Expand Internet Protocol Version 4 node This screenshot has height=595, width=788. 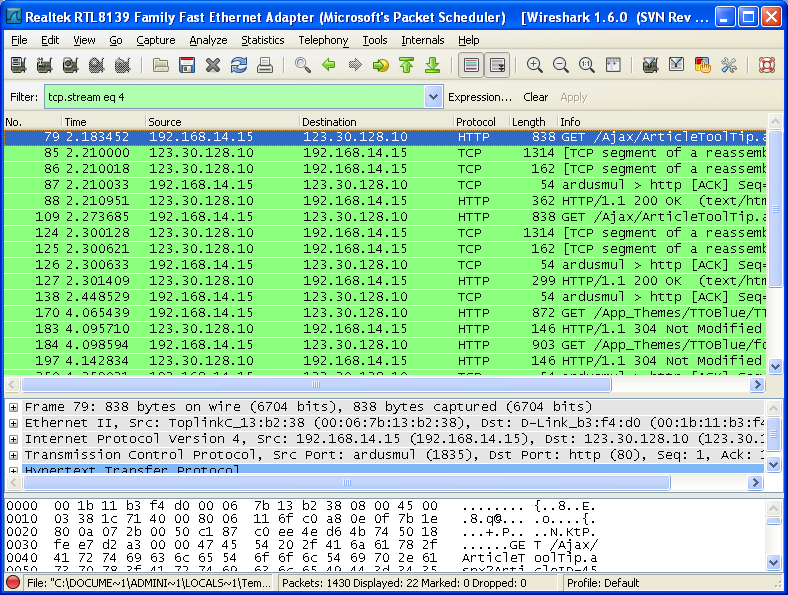[14, 439]
